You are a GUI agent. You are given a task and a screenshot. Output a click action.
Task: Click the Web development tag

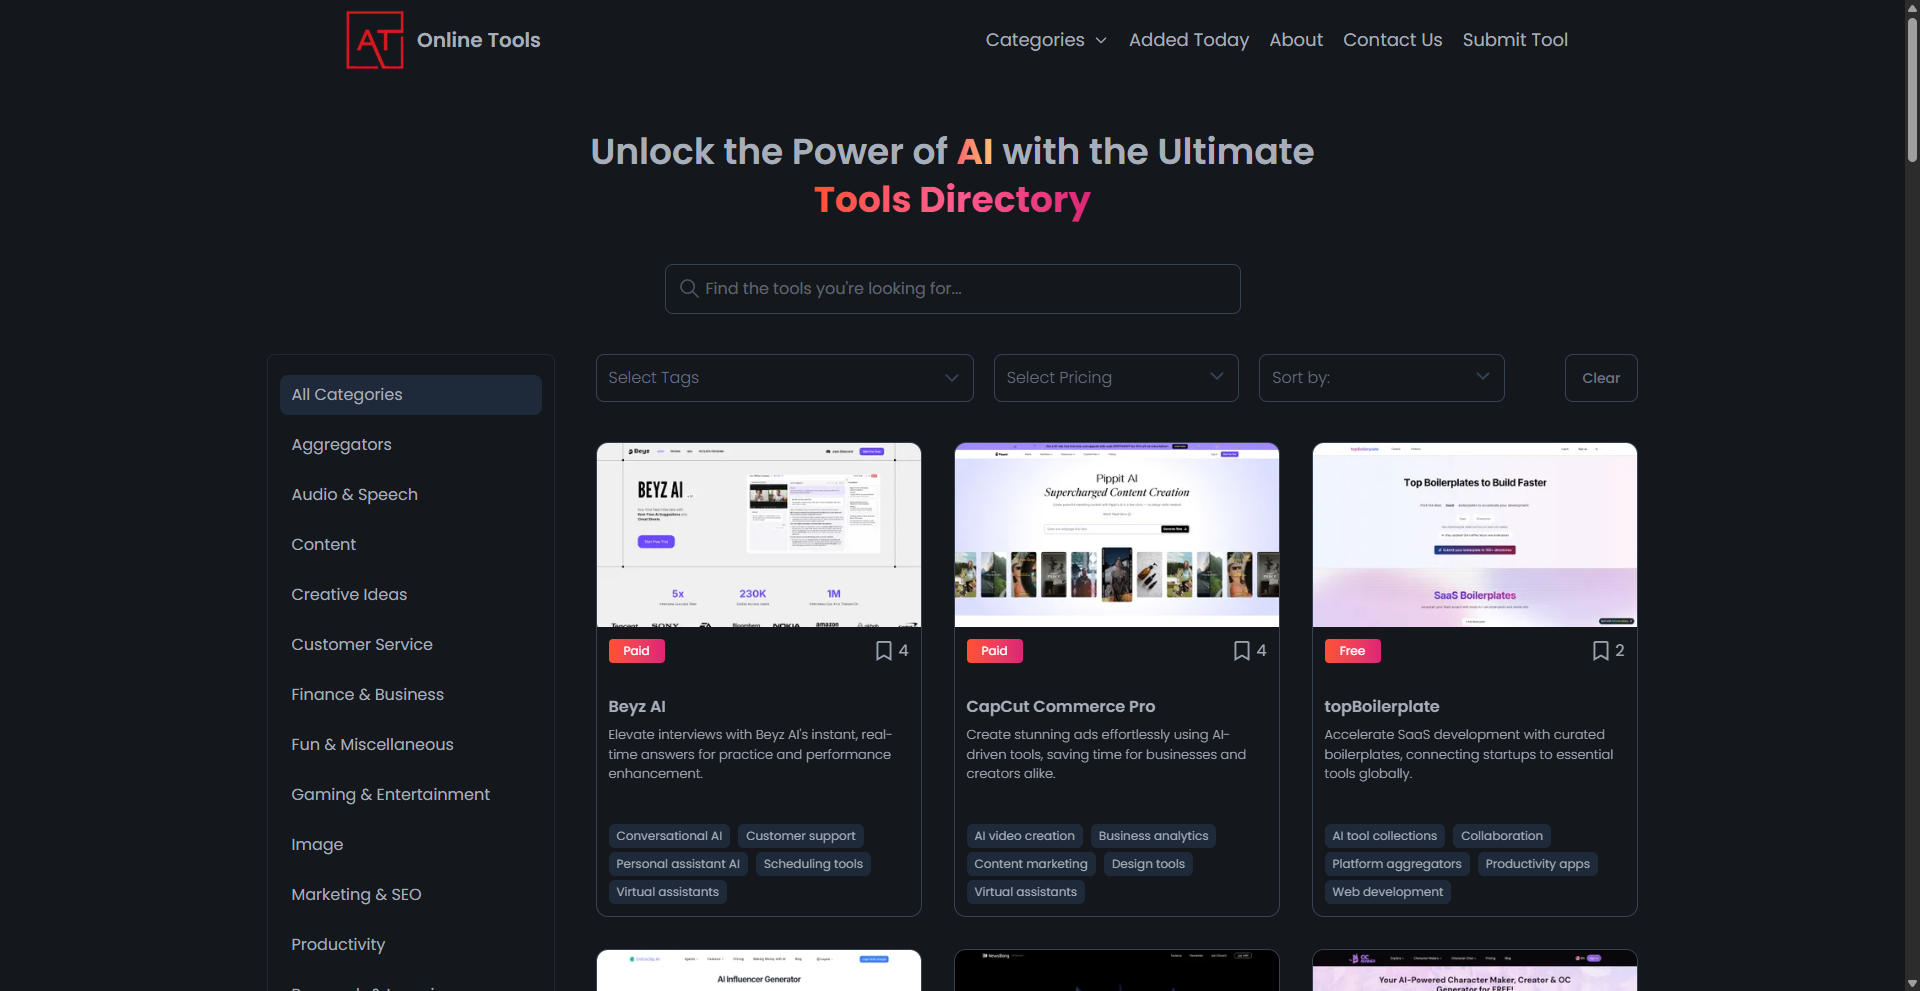[1388, 892]
